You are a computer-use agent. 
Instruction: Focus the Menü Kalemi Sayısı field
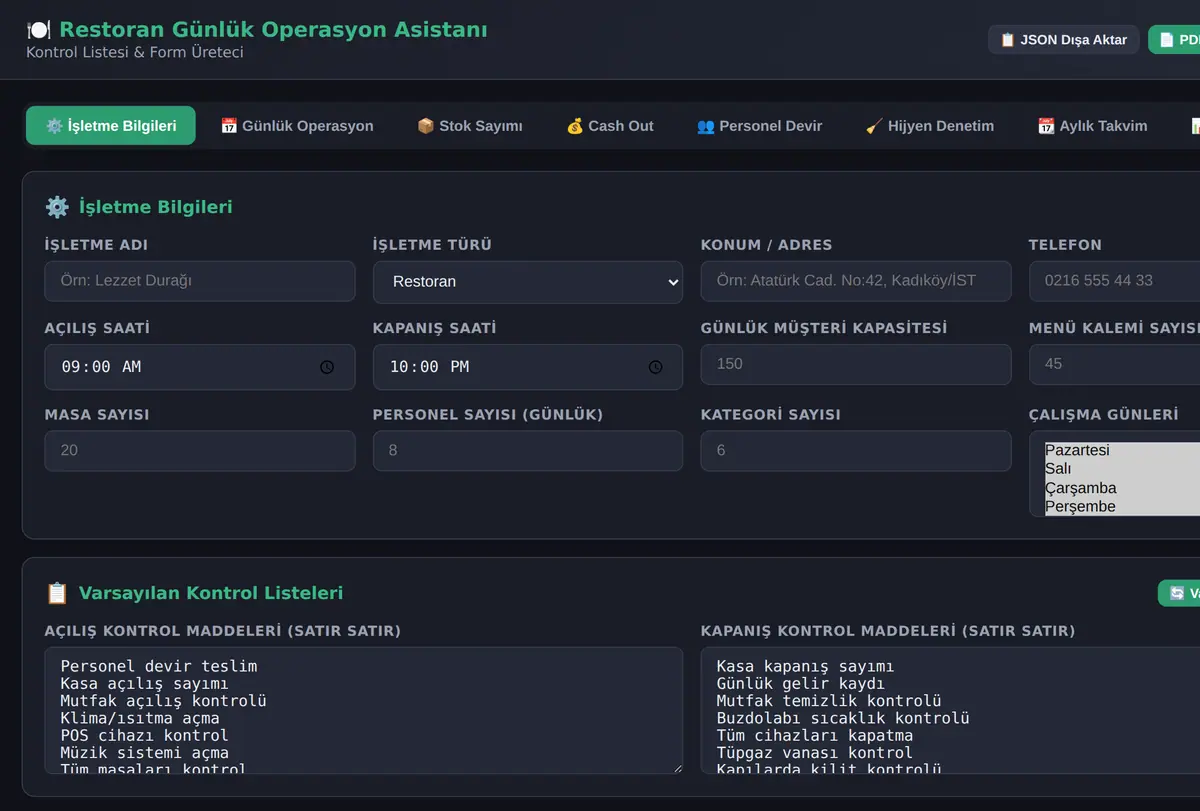click(x=1114, y=364)
